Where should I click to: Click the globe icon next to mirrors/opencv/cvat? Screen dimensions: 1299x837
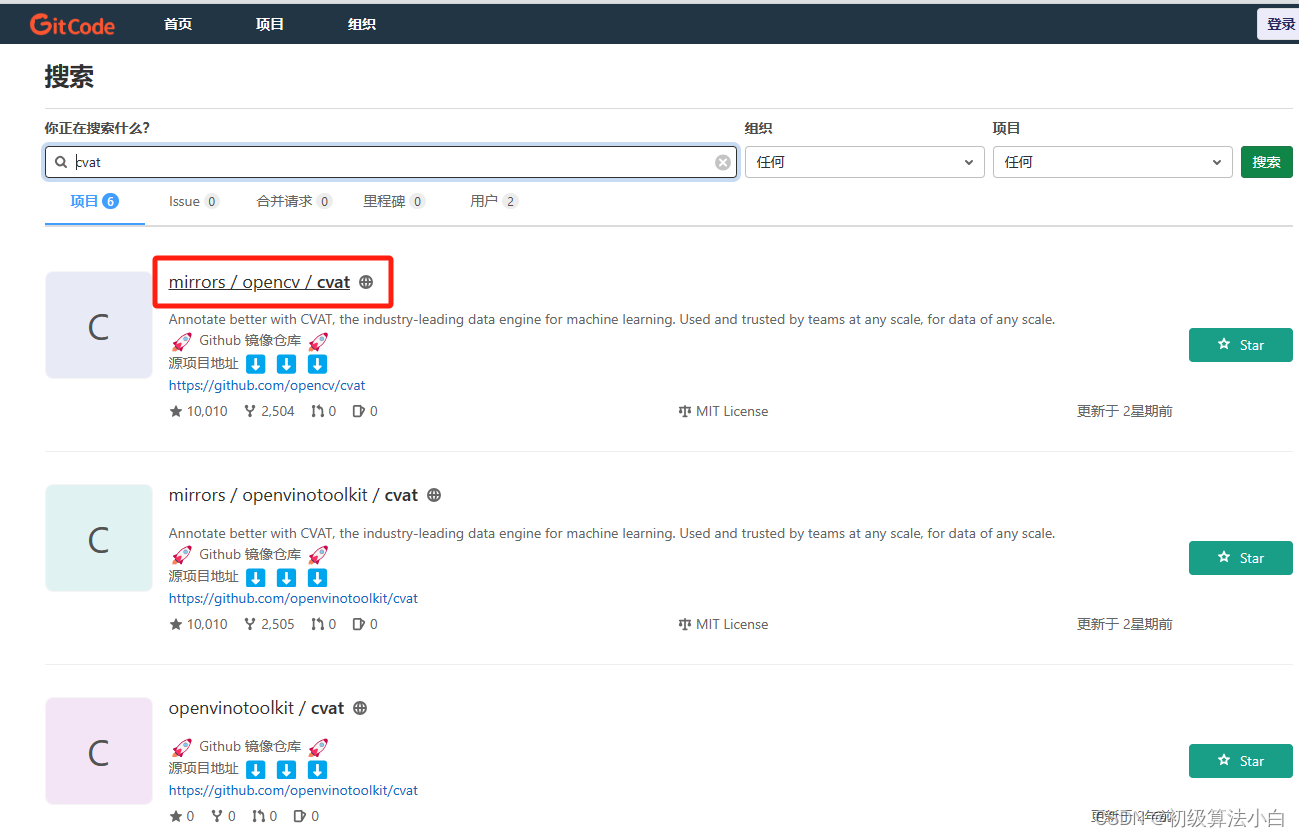click(368, 281)
